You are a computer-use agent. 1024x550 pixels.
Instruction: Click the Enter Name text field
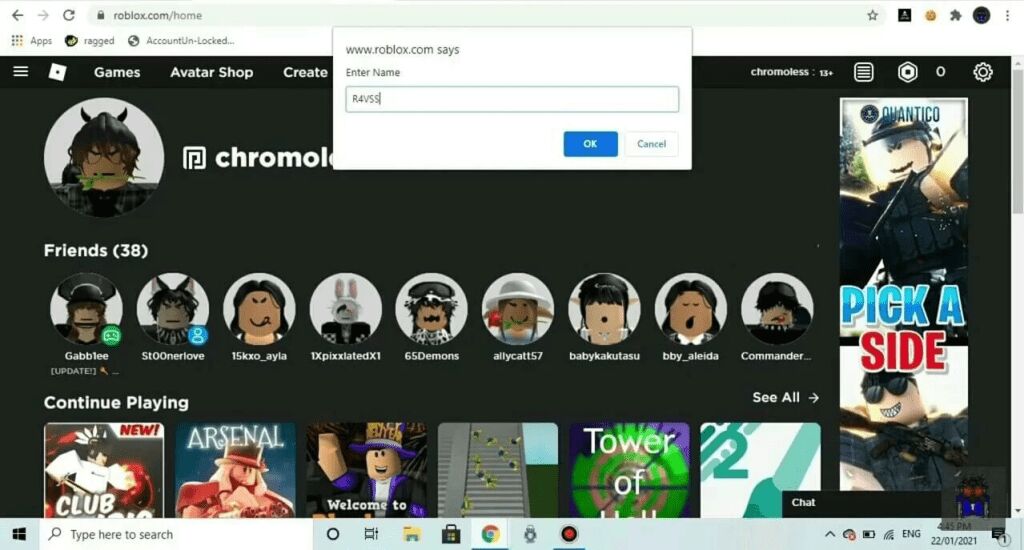pyautogui.click(x=512, y=99)
